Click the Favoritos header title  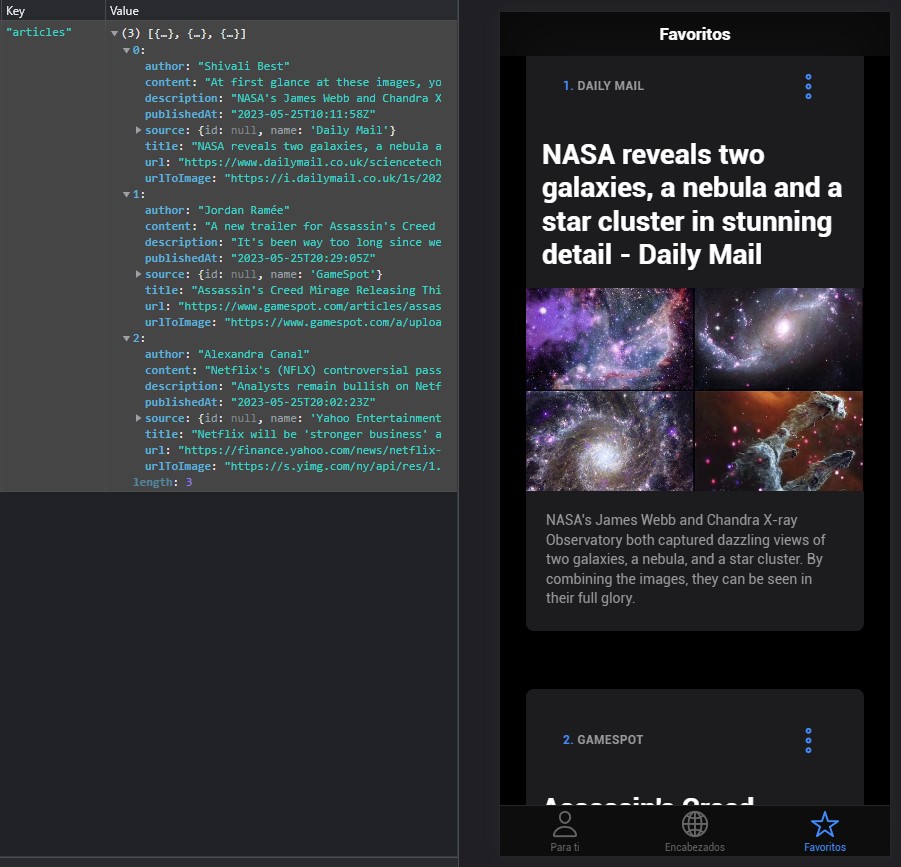click(x=695, y=34)
